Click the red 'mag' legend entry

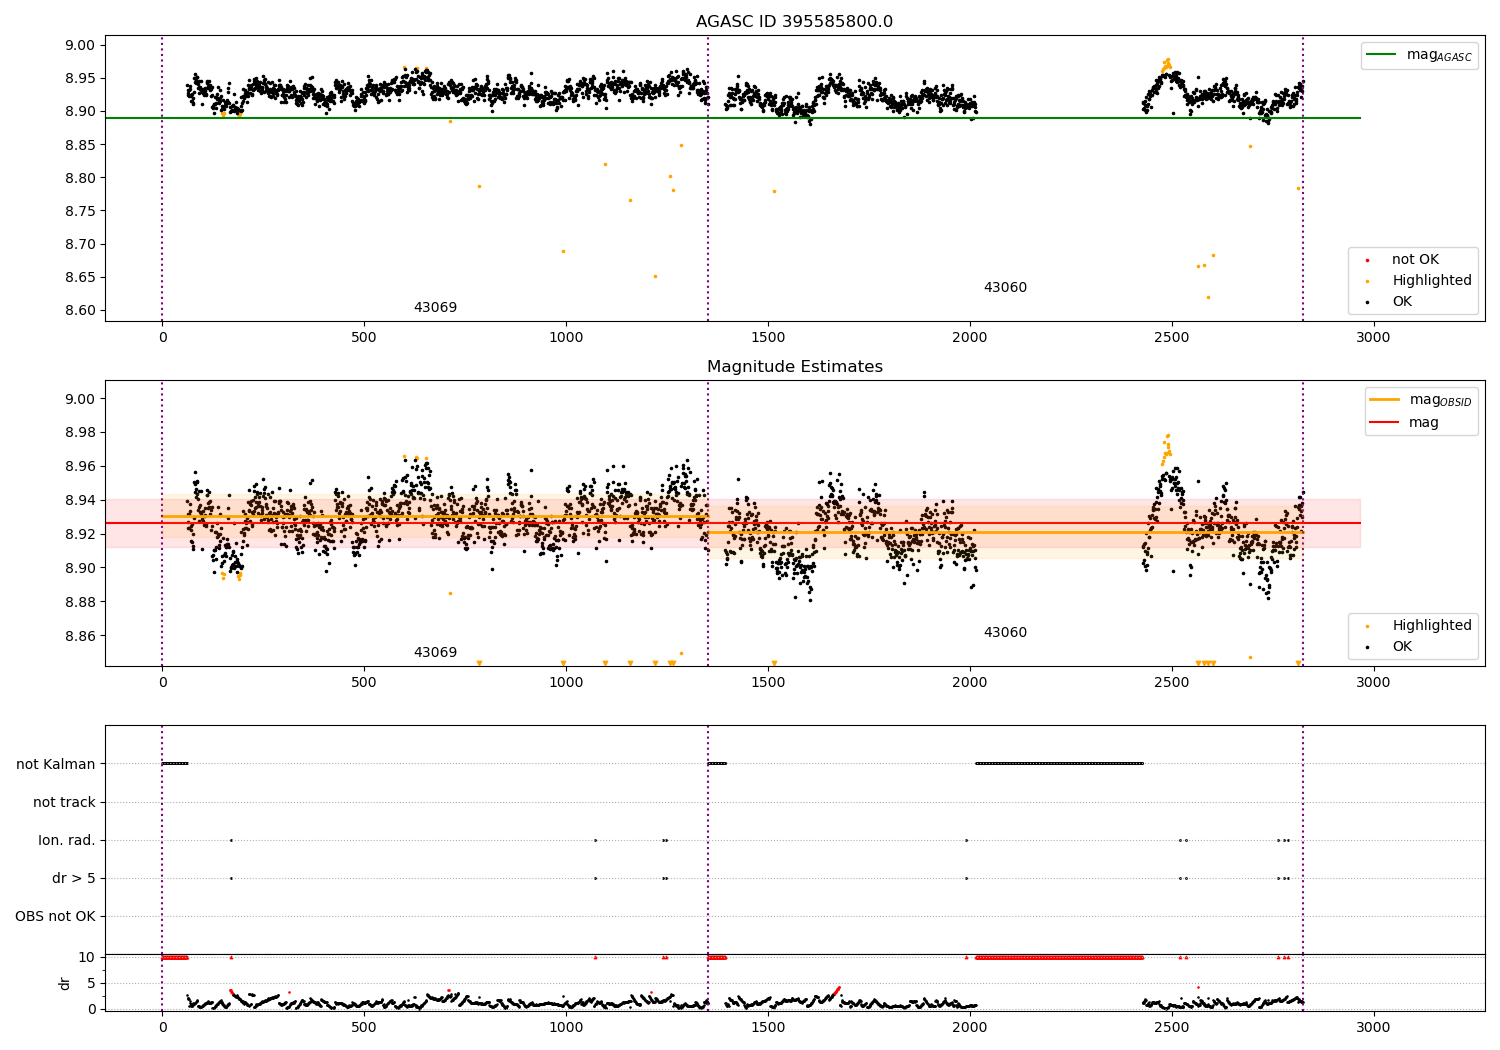click(x=1405, y=423)
